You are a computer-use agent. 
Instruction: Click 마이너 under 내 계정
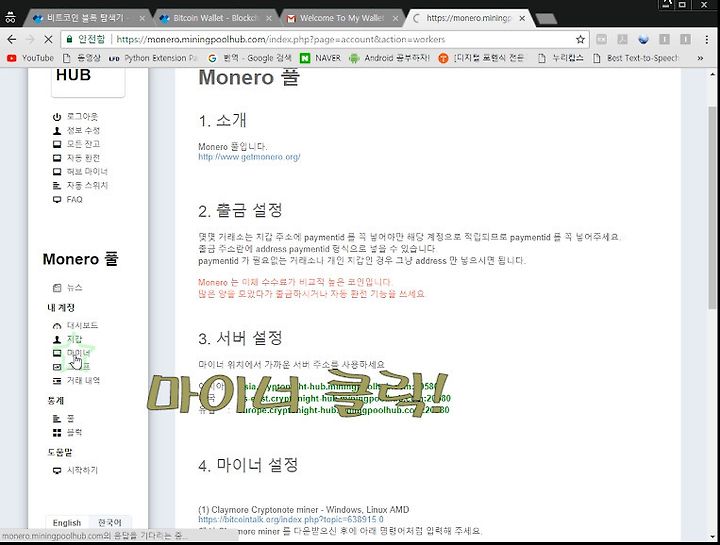tap(72, 353)
